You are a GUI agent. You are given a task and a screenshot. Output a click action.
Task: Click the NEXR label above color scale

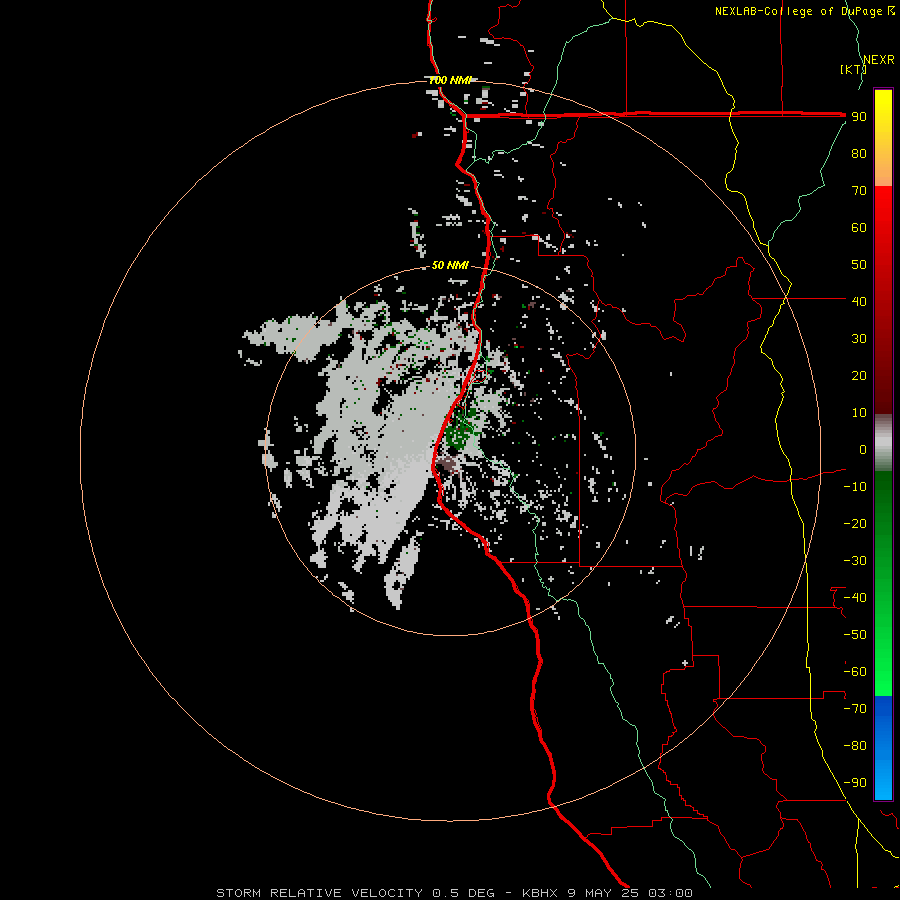pos(878,60)
